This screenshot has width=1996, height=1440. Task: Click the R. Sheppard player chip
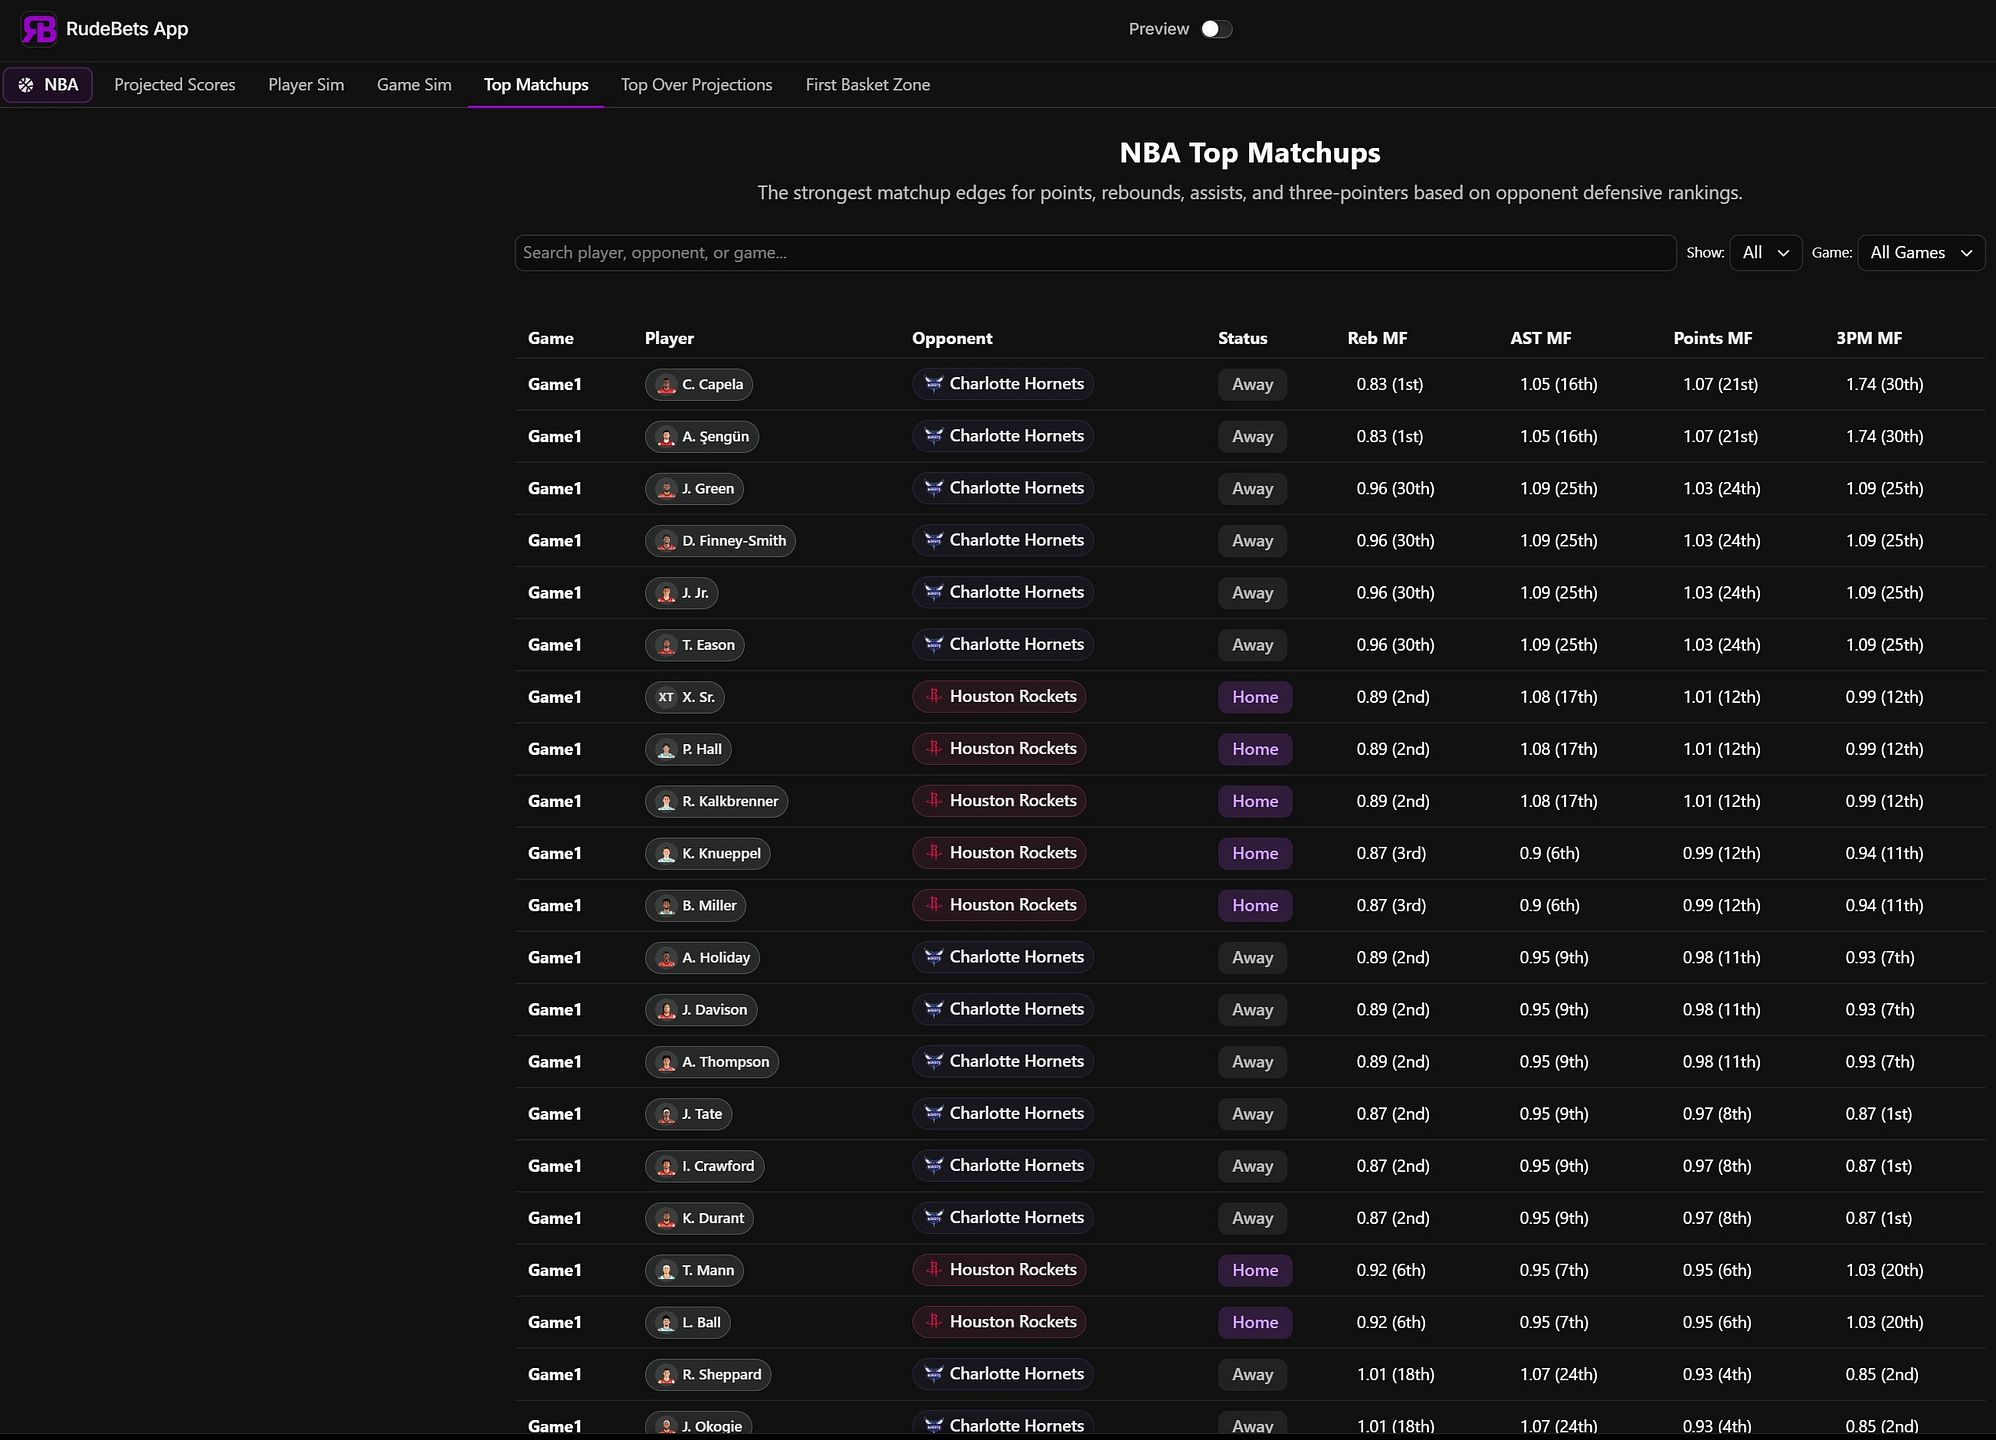pyautogui.click(x=708, y=1374)
